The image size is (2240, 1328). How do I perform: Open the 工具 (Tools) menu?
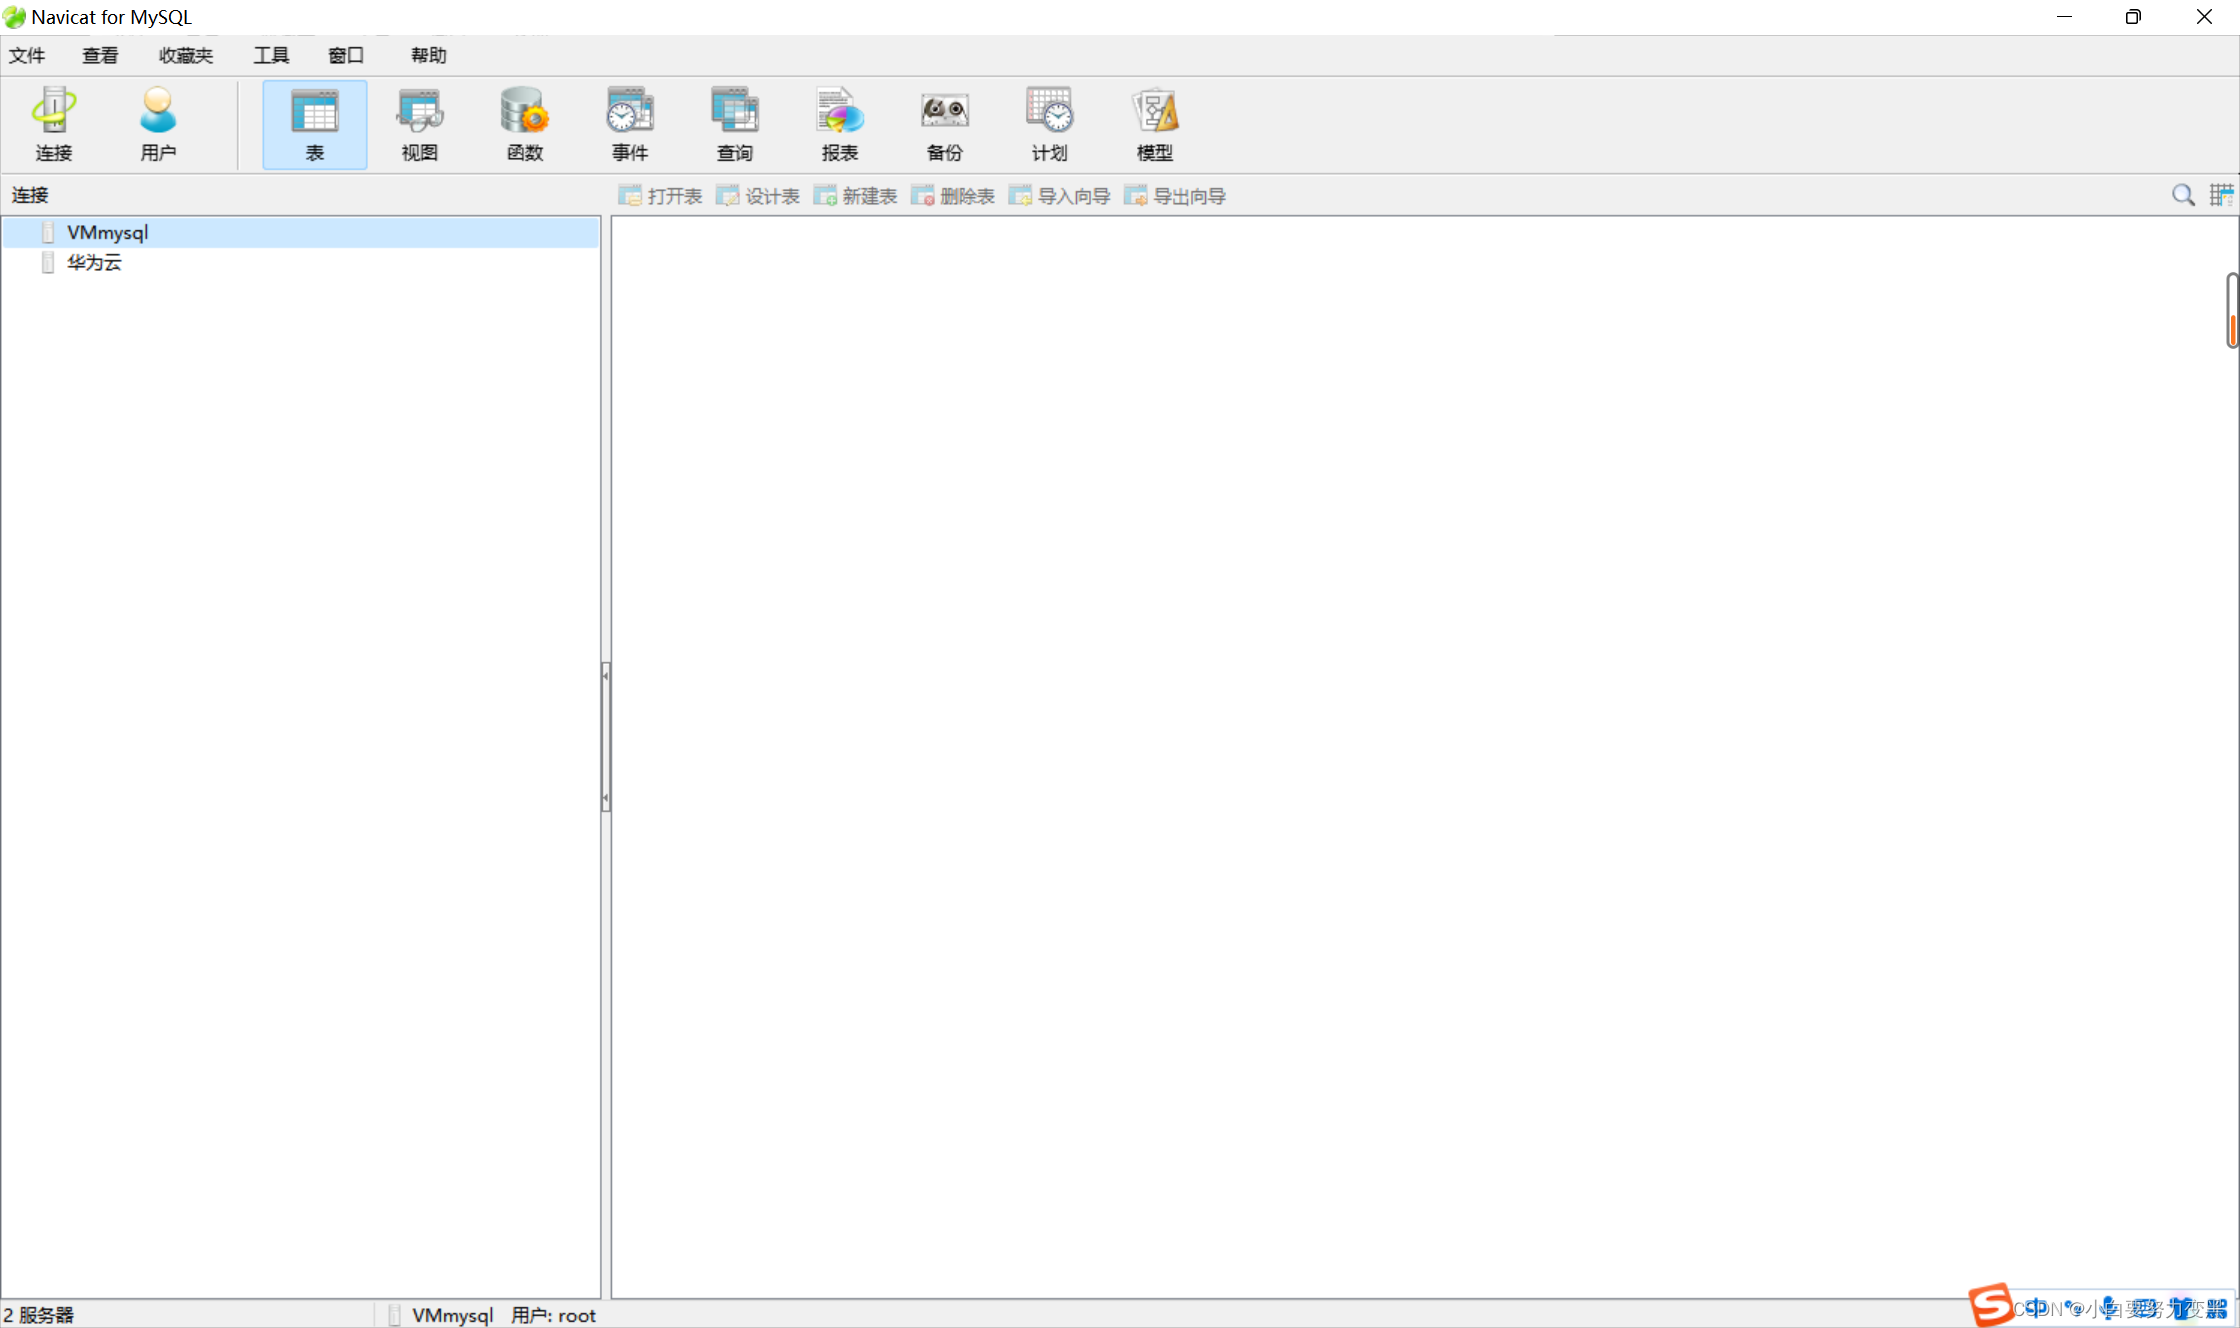click(270, 55)
